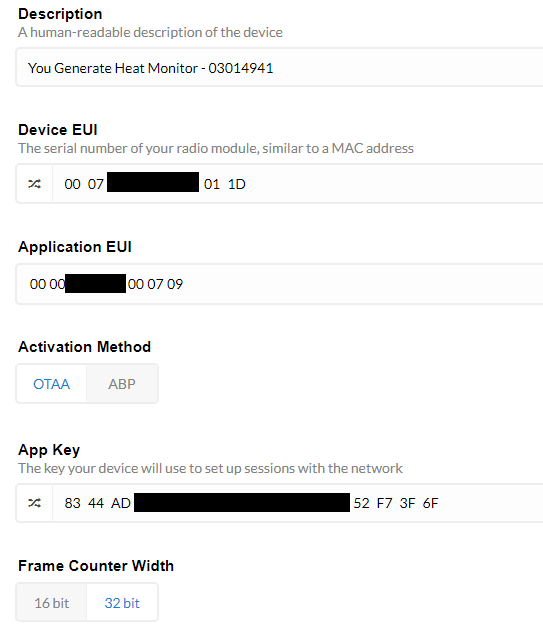Click the Application EUI heading label
The width and height of the screenshot is (543, 642).
click(75, 247)
